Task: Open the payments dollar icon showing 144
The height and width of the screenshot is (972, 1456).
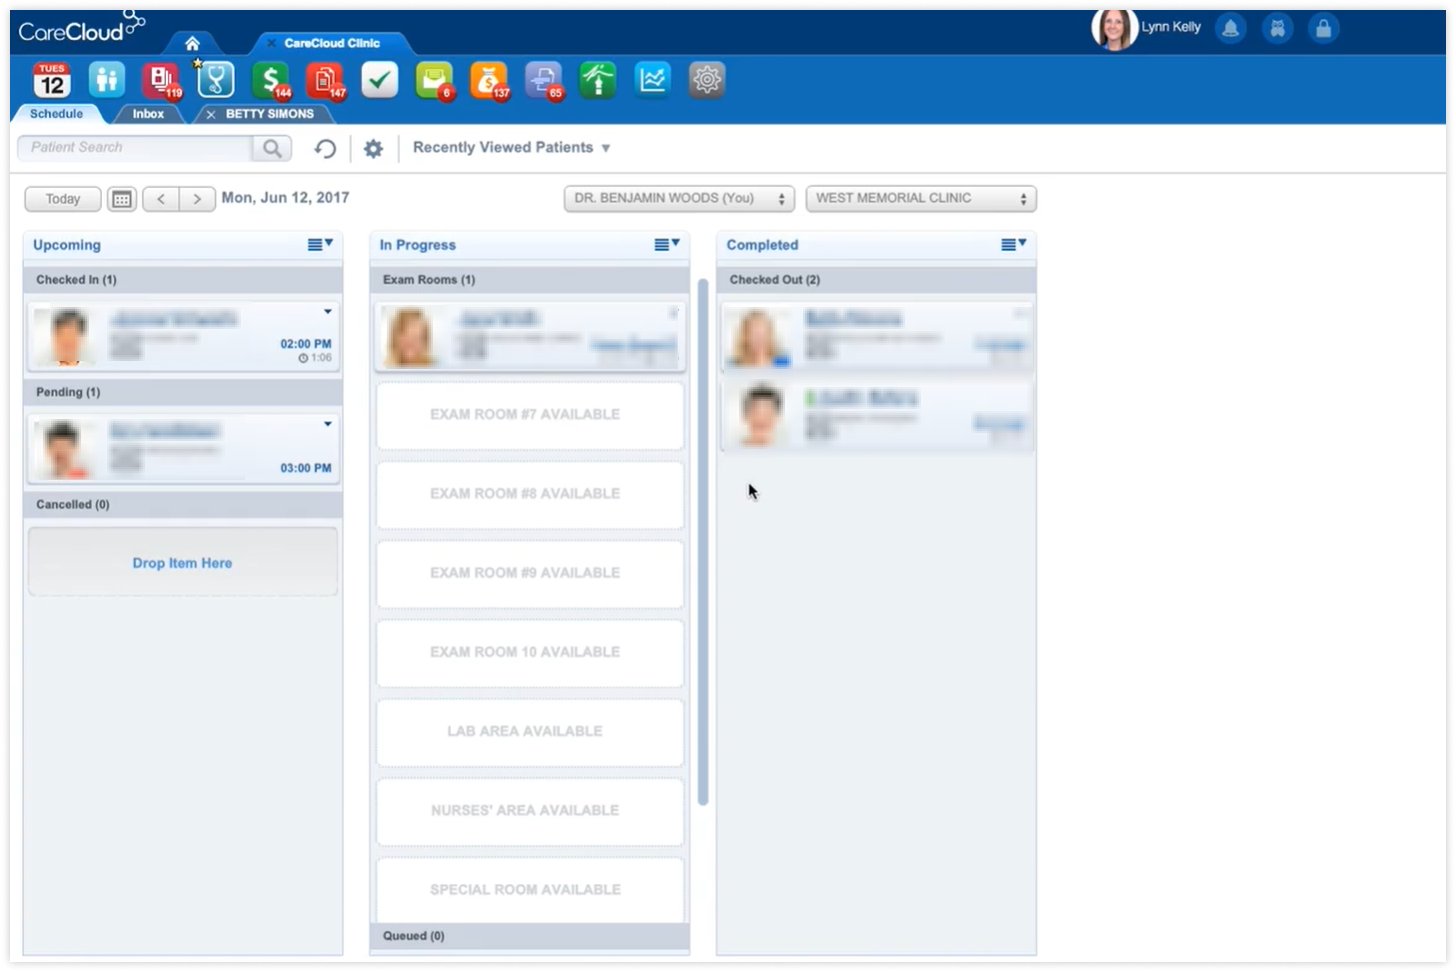Action: point(270,80)
